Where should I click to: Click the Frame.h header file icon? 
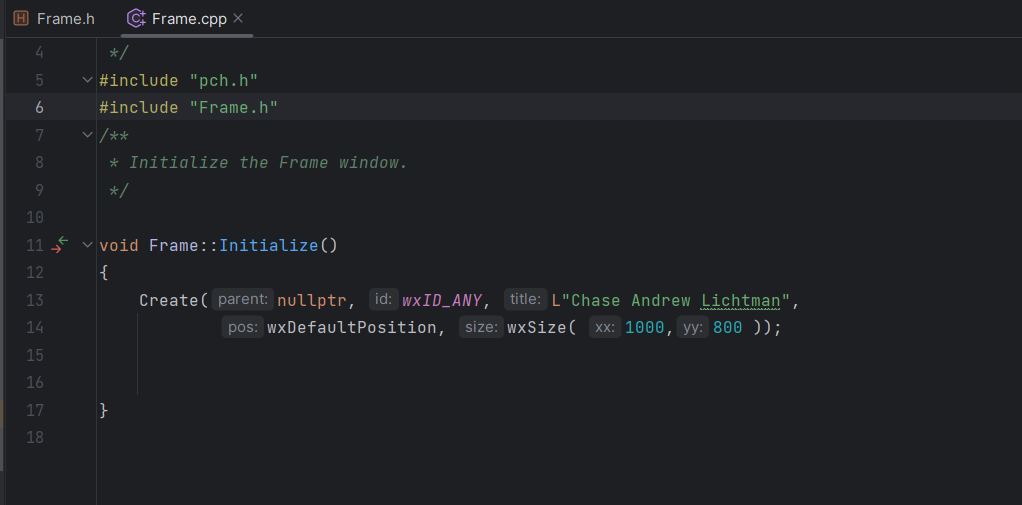coord(21,19)
